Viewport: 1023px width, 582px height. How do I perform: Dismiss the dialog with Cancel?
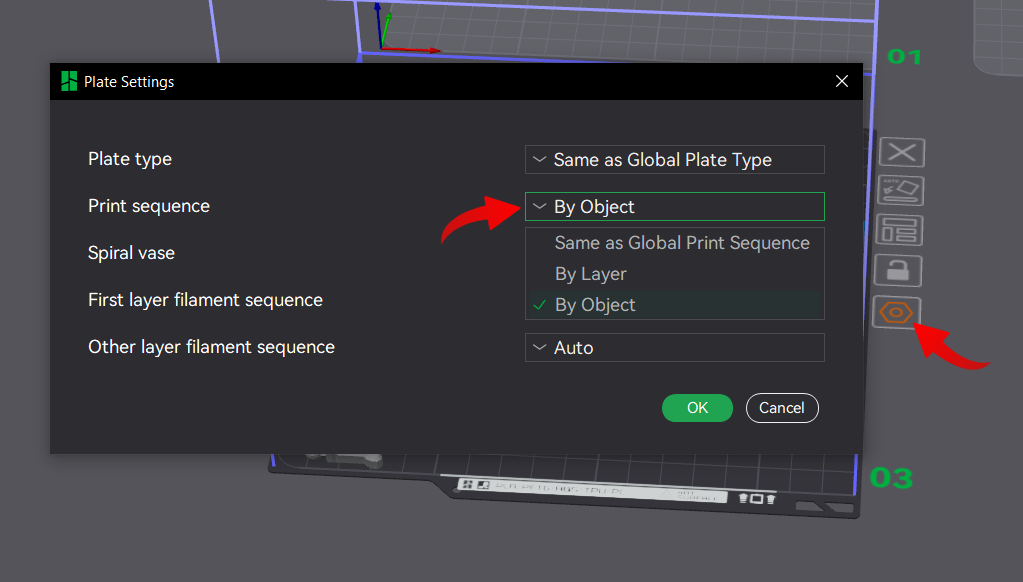782,407
